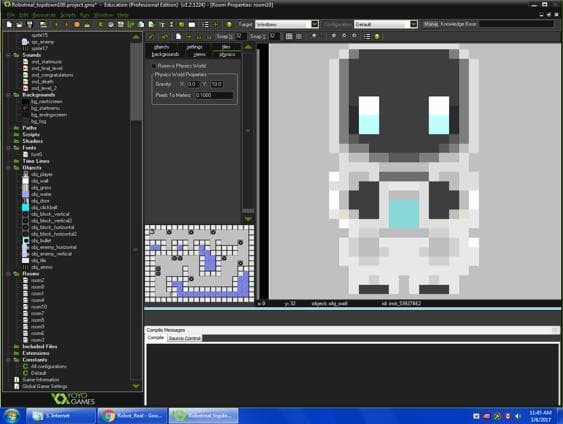Confirm room changes with green checkmark icon
The width and height of the screenshot is (563, 424).
[151, 37]
